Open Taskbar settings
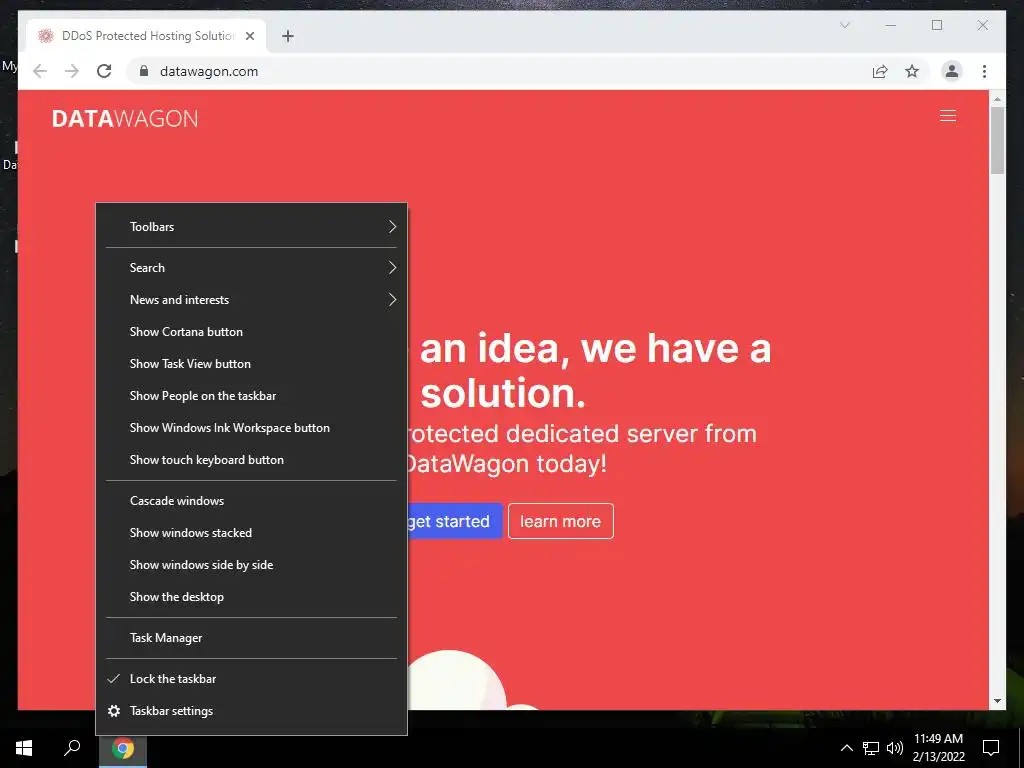This screenshot has height=768, width=1024. tap(251, 711)
